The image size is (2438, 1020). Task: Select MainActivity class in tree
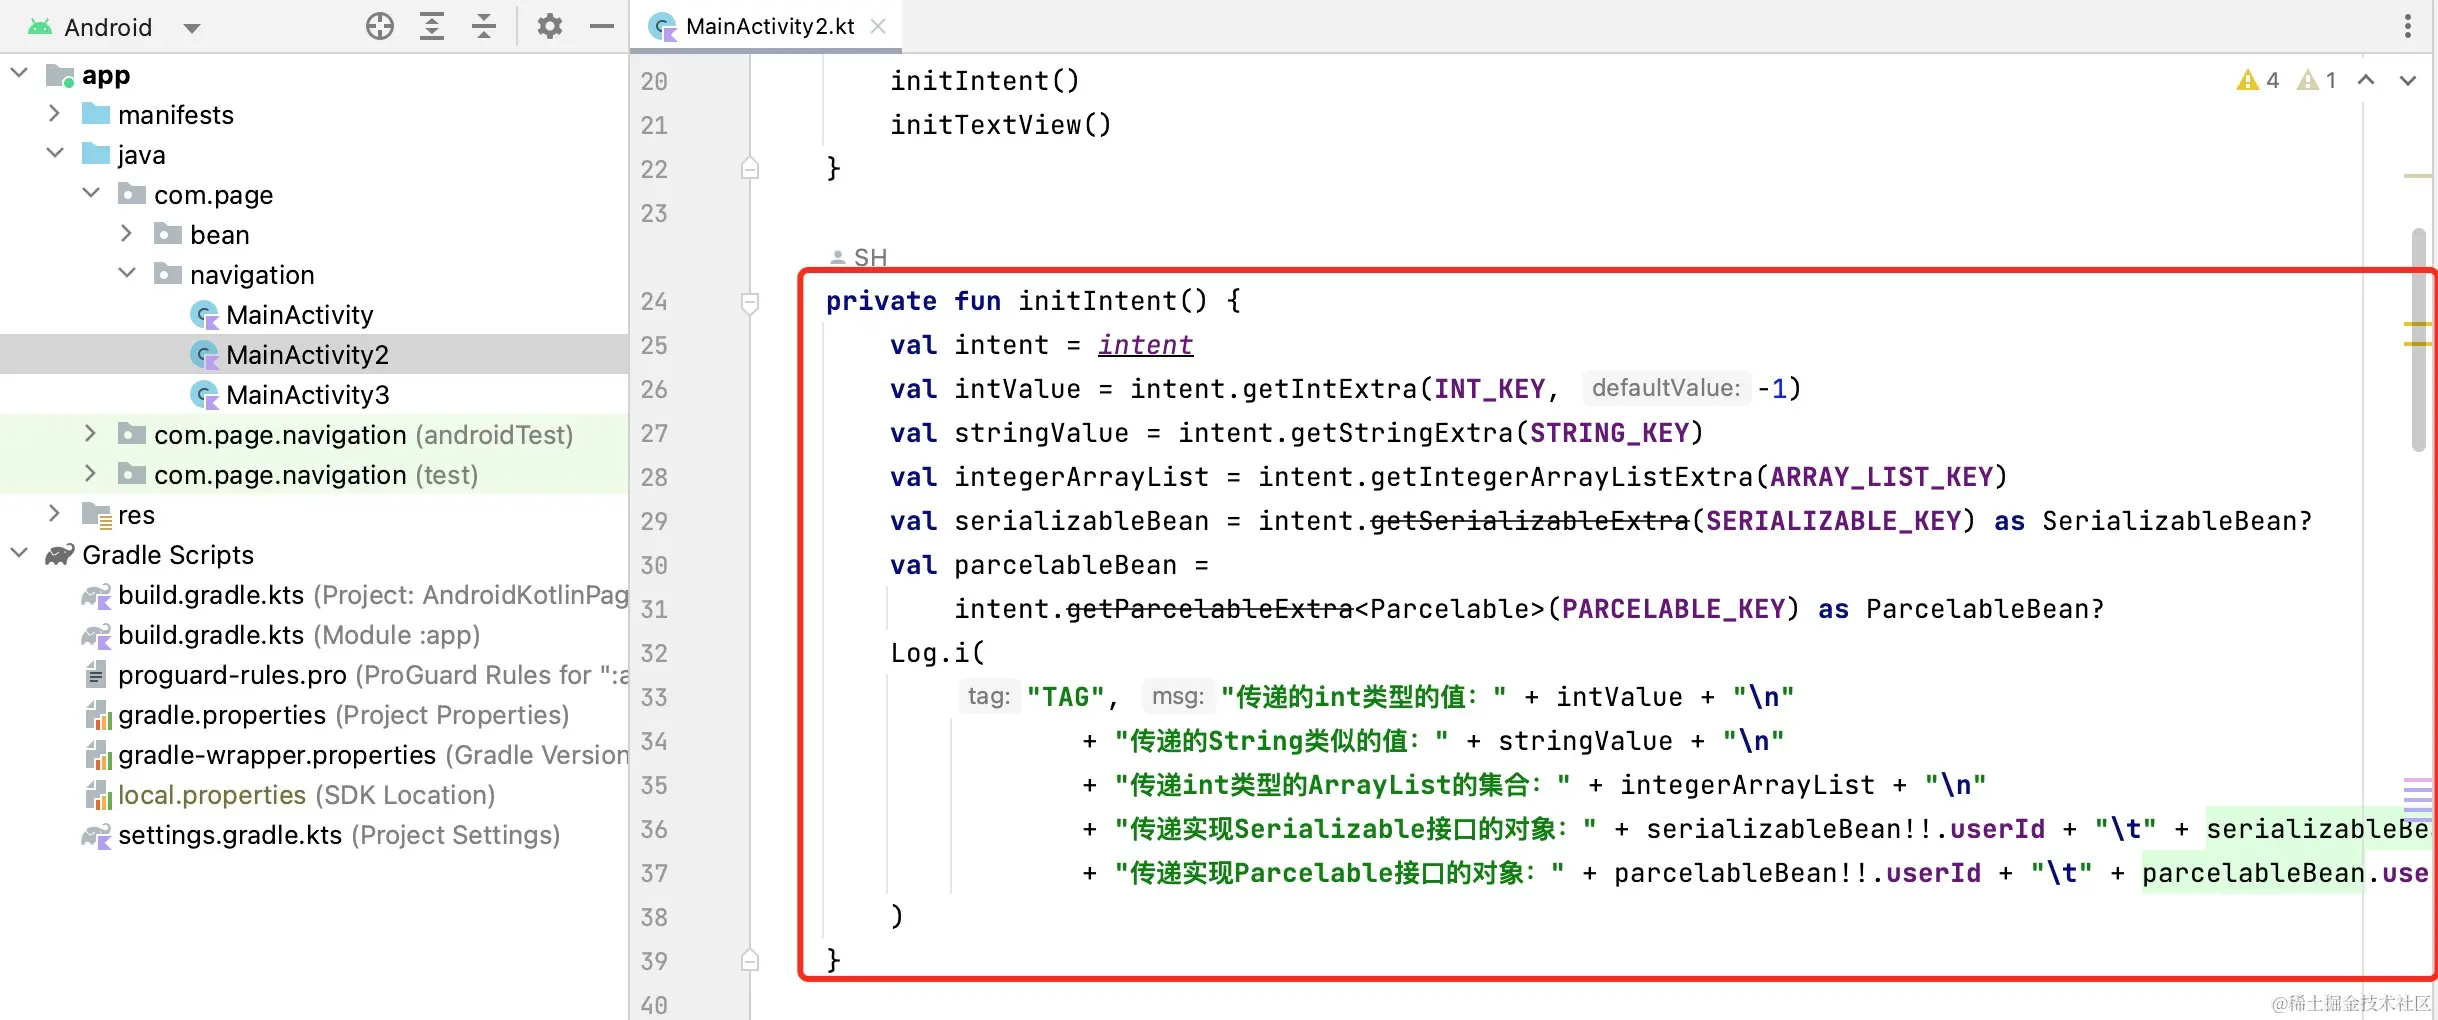click(299, 315)
